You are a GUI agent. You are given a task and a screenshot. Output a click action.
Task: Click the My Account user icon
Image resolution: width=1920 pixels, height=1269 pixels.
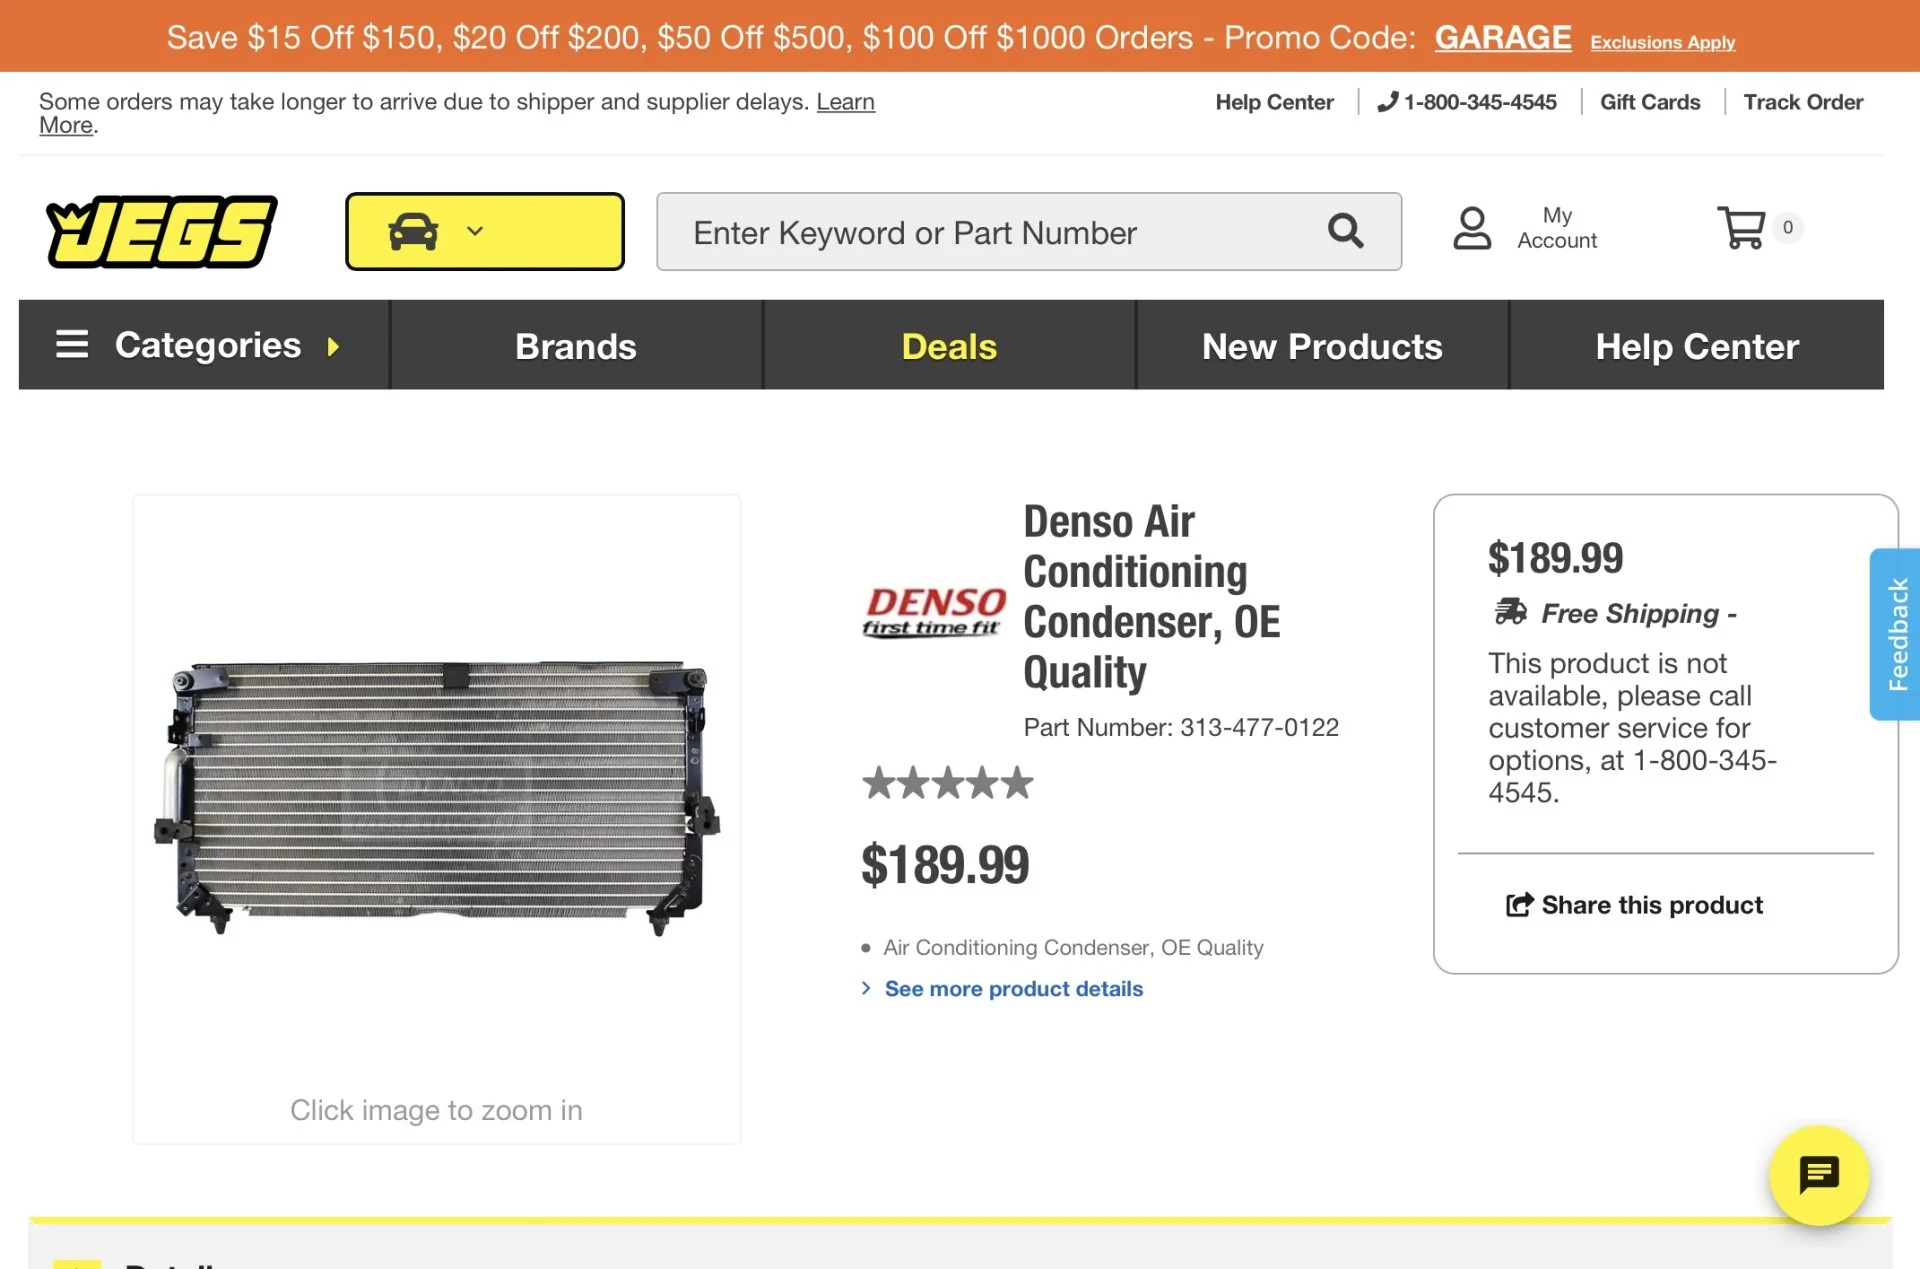(x=1471, y=228)
